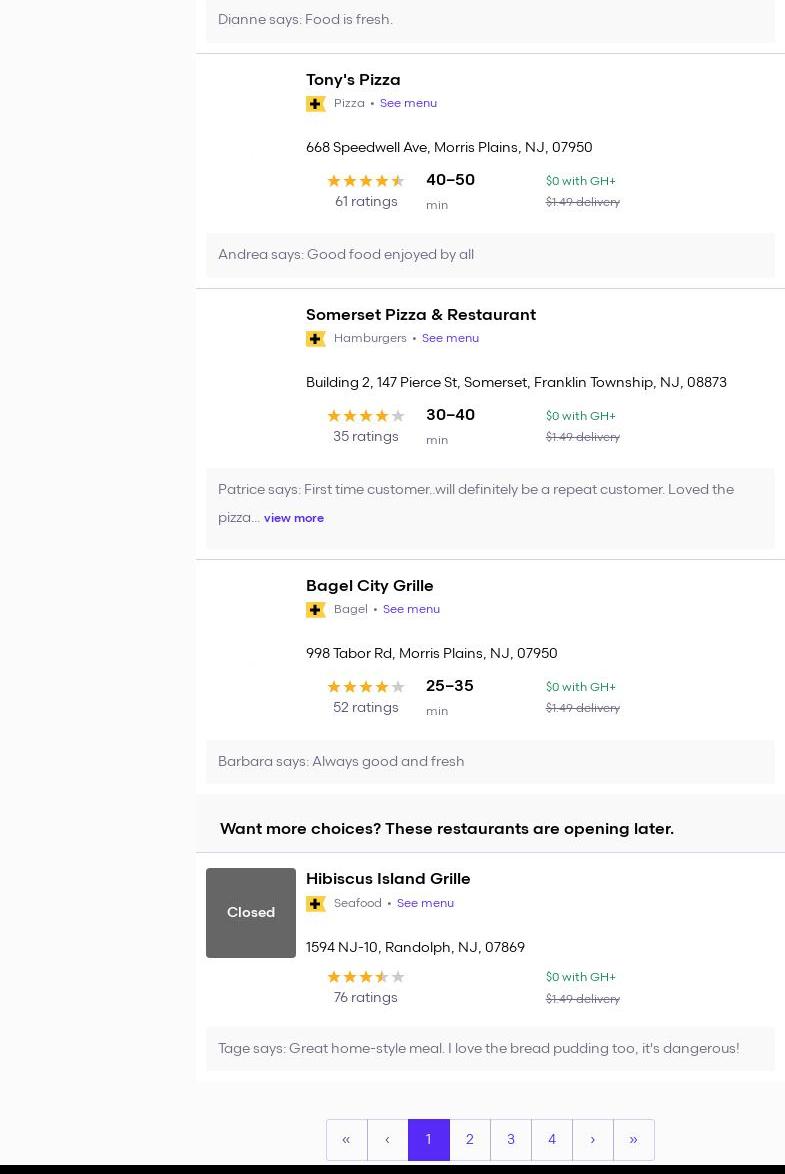Expand Patrice's review with view more
The width and height of the screenshot is (785, 1174).
point(294,518)
